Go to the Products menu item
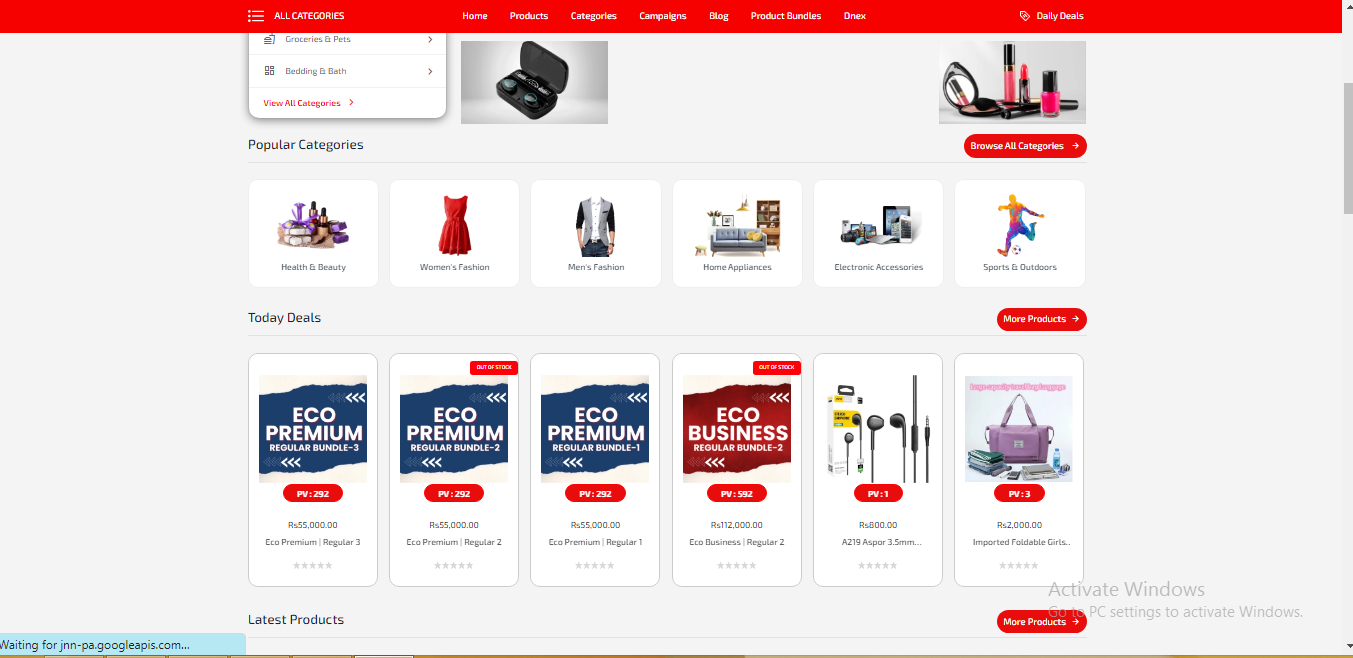The height and width of the screenshot is (658, 1353). [528, 16]
